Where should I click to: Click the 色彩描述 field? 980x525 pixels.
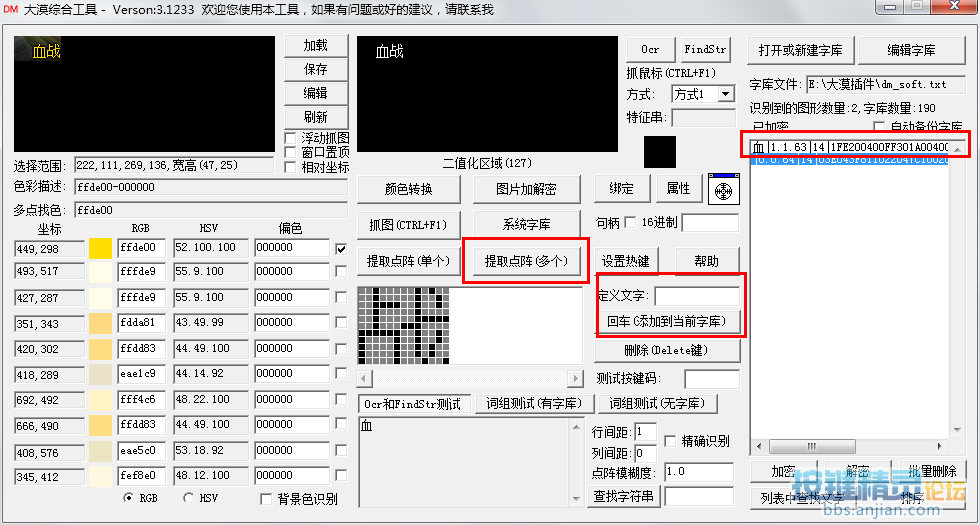pos(211,187)
